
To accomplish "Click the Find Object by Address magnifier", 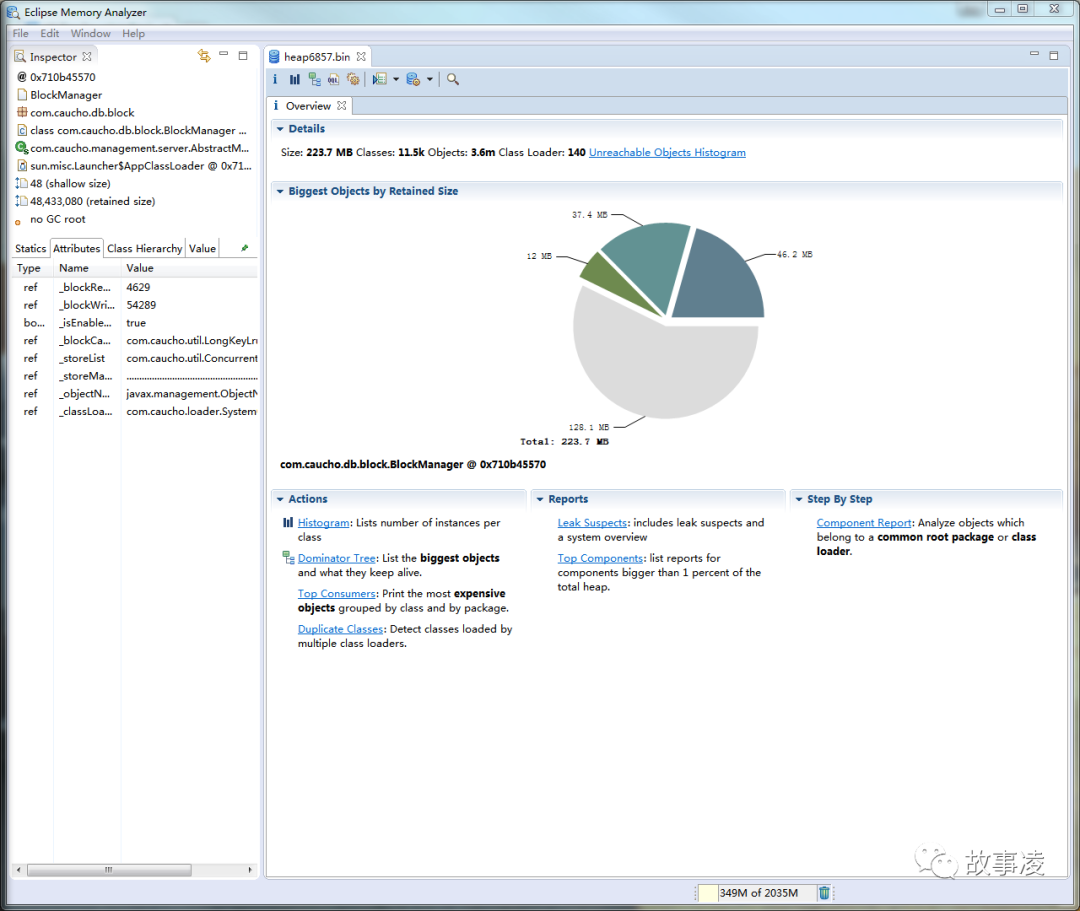I will pyautogui.click(x=453, y=79).
